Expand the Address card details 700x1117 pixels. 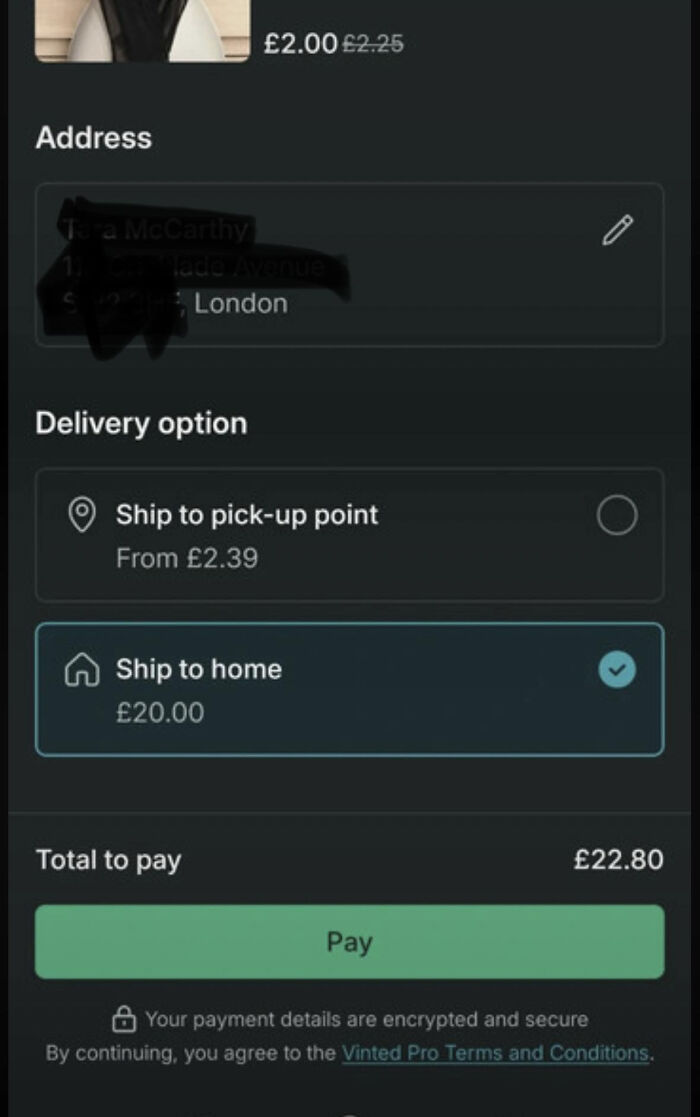point(348,264)
